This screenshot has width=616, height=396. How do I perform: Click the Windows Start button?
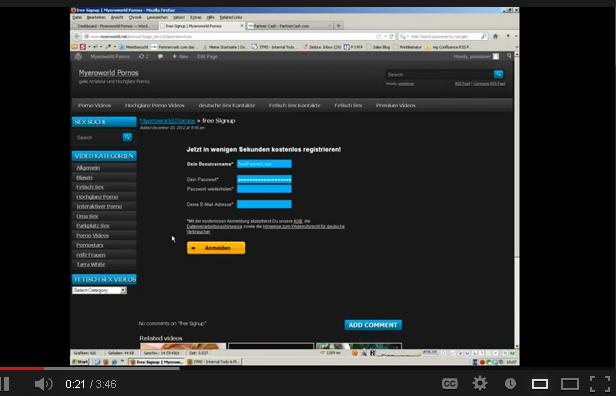[80, 362]
